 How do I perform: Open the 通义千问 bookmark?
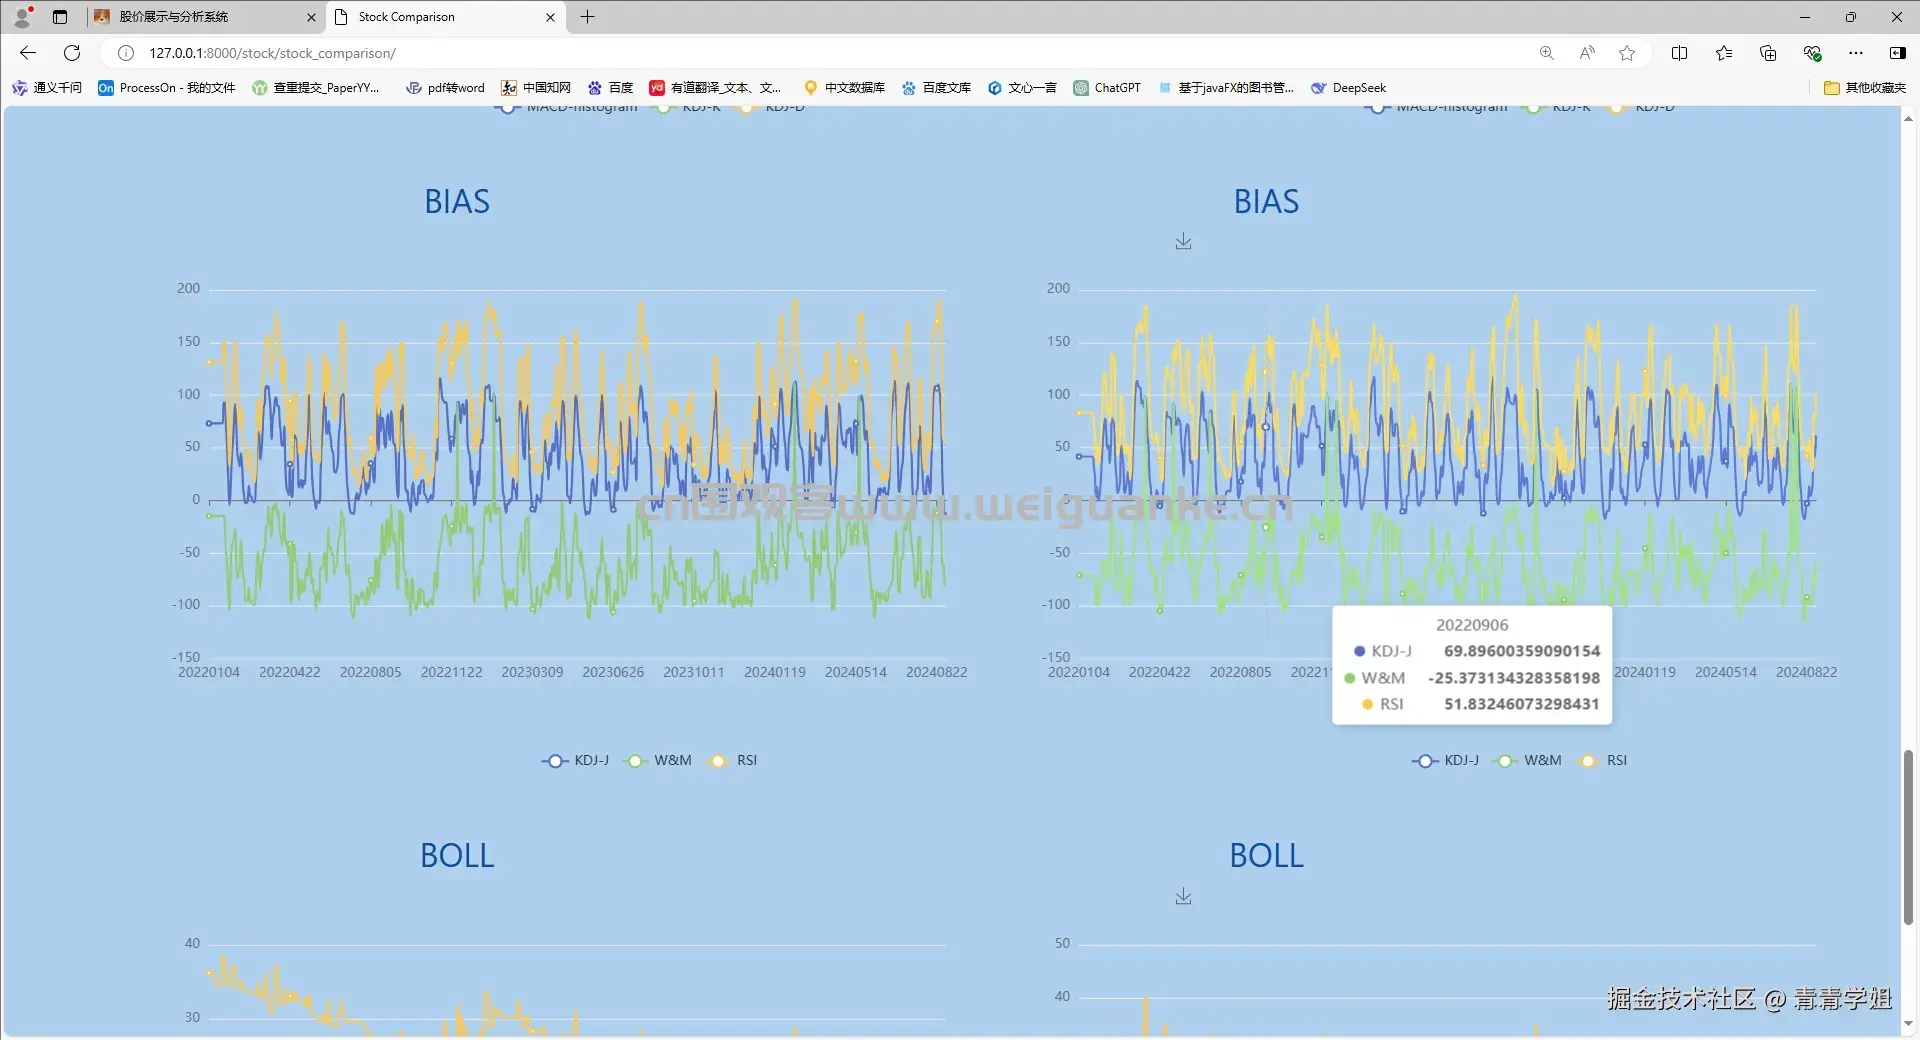[x=47, y=88]
